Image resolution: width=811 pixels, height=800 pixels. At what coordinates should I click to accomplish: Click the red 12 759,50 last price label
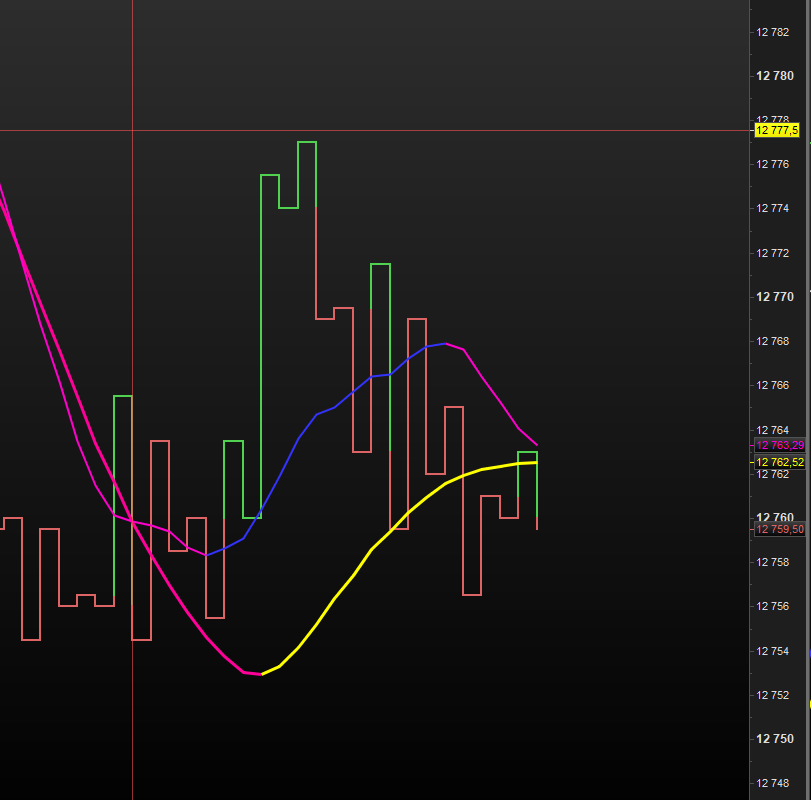[x=780, y=529]
